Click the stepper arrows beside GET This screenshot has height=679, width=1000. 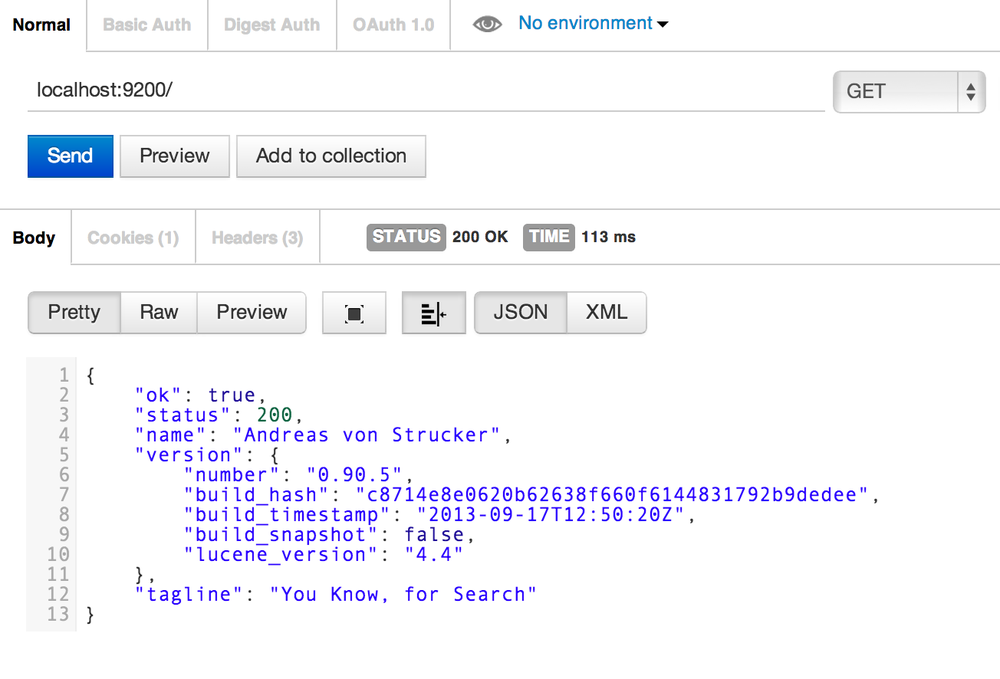[x=970, y=91]
